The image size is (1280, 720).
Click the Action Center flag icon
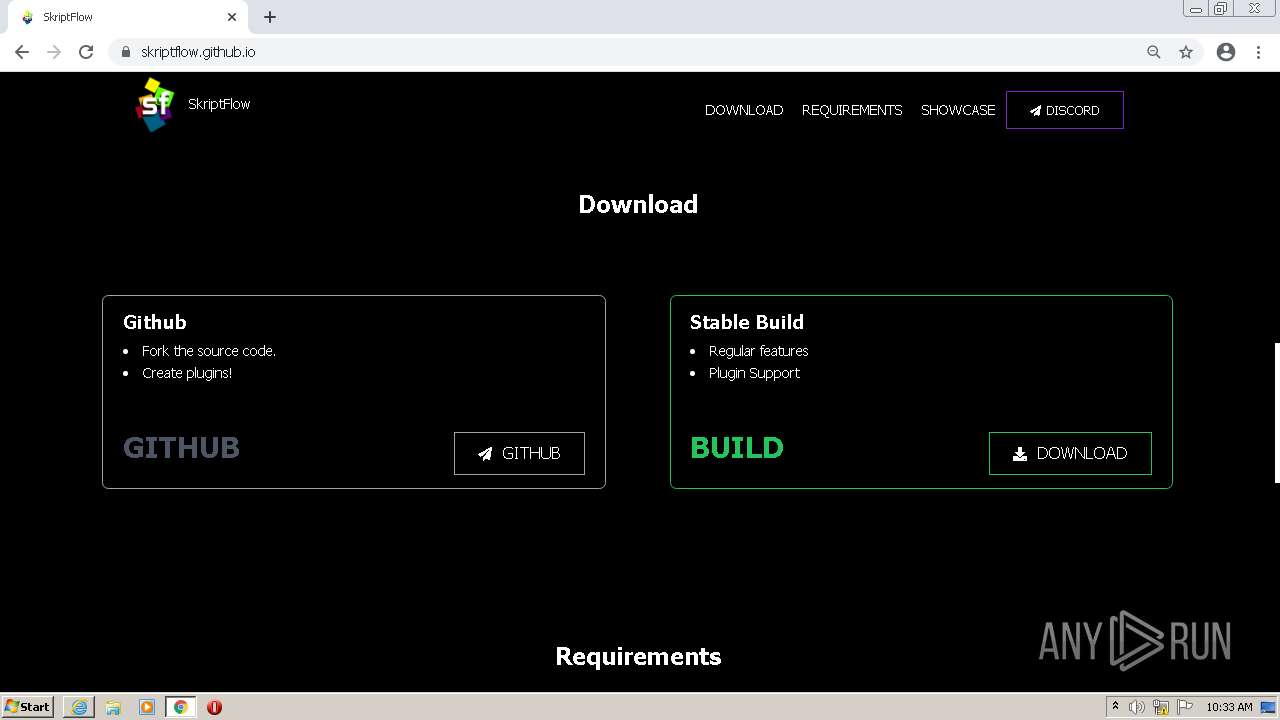tap(1185, 707)
